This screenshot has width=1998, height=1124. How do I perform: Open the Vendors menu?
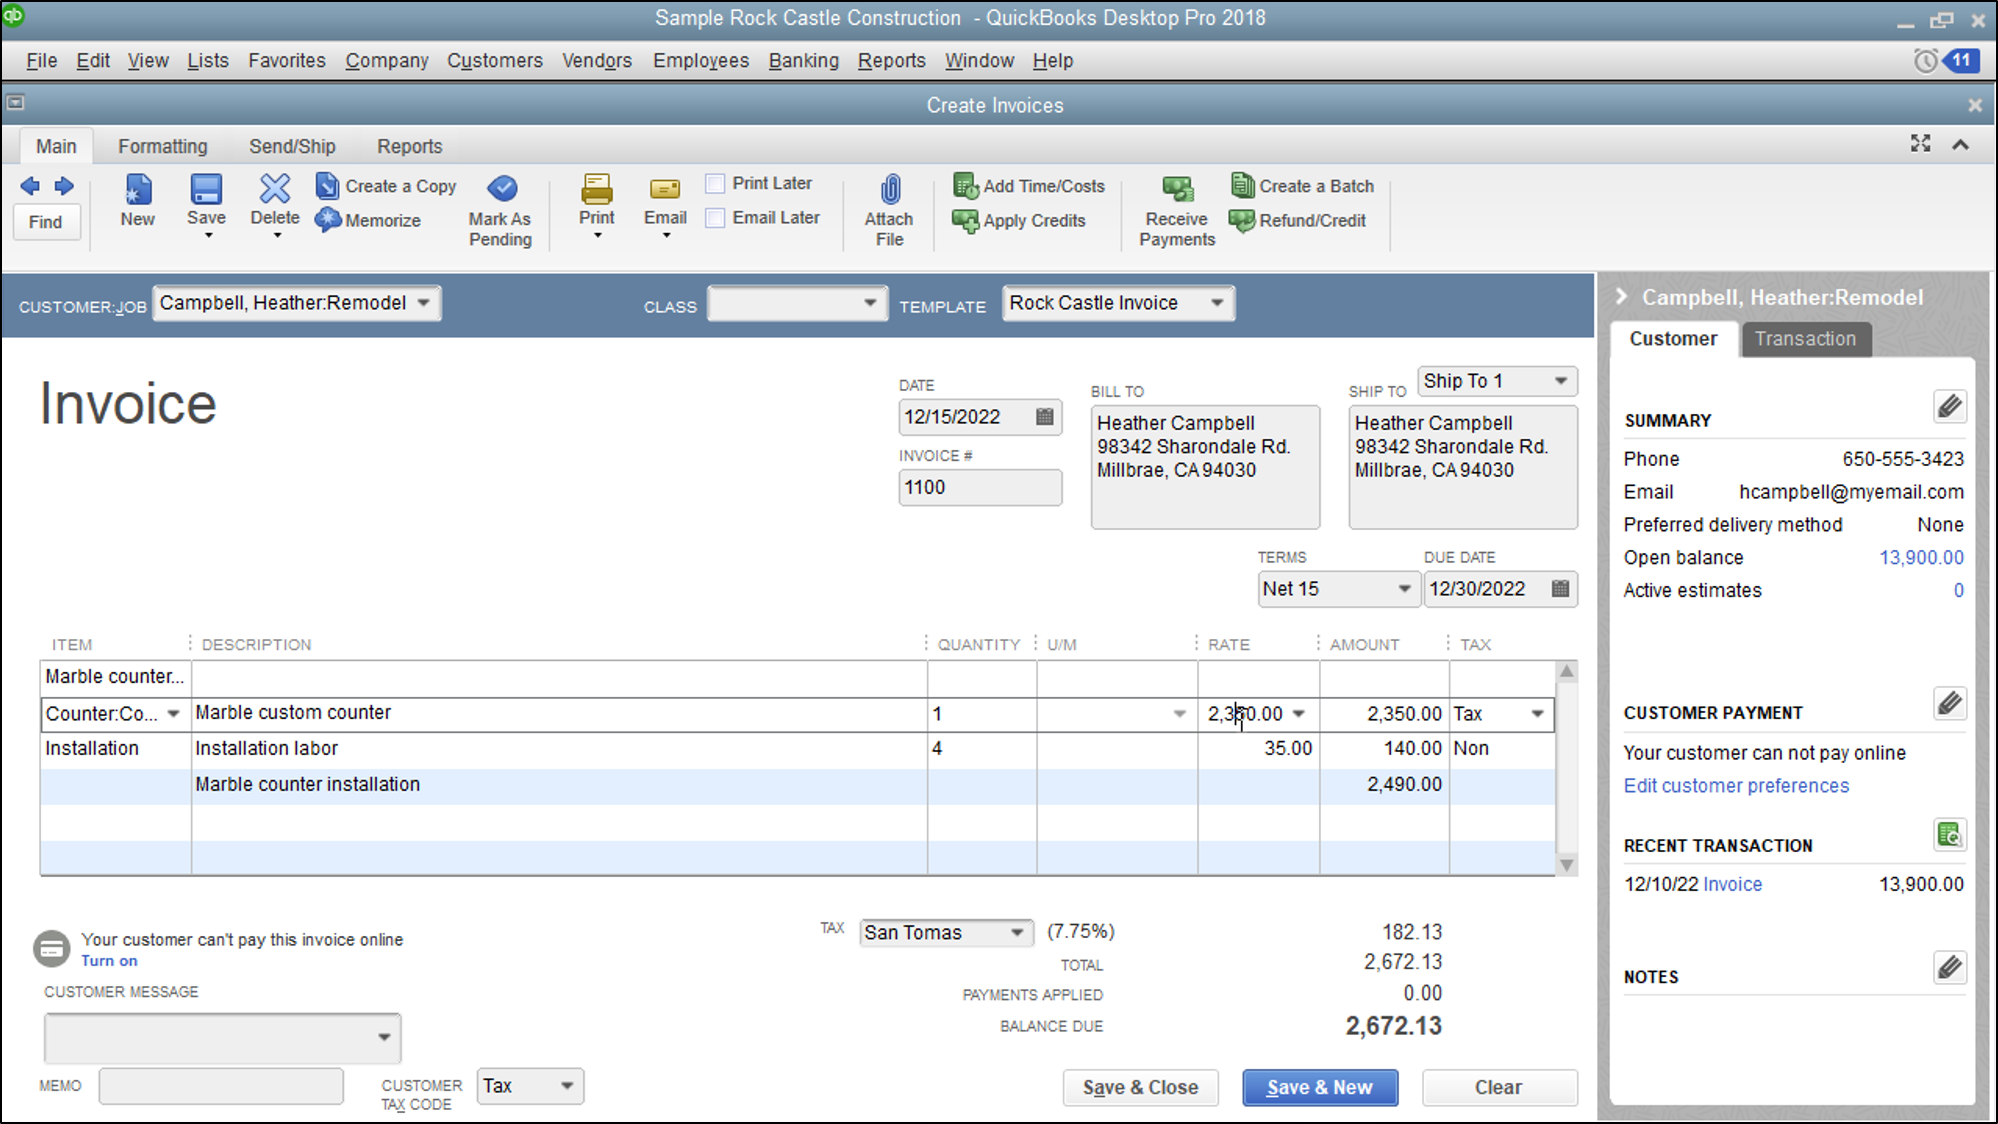coord(597,61)
